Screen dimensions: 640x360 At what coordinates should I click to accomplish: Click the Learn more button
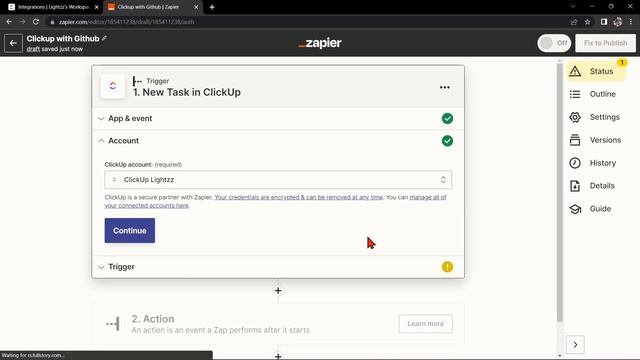pos(426,324)
